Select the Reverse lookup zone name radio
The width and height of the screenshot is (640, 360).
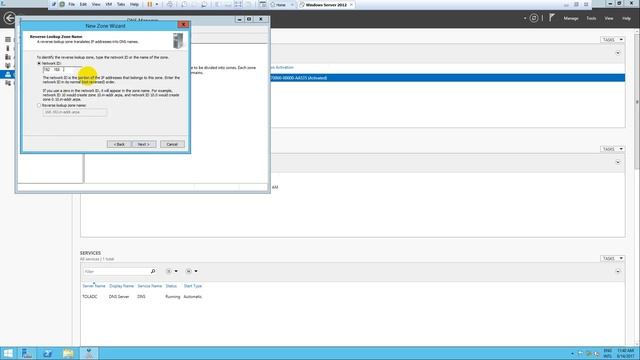(39, 105)
